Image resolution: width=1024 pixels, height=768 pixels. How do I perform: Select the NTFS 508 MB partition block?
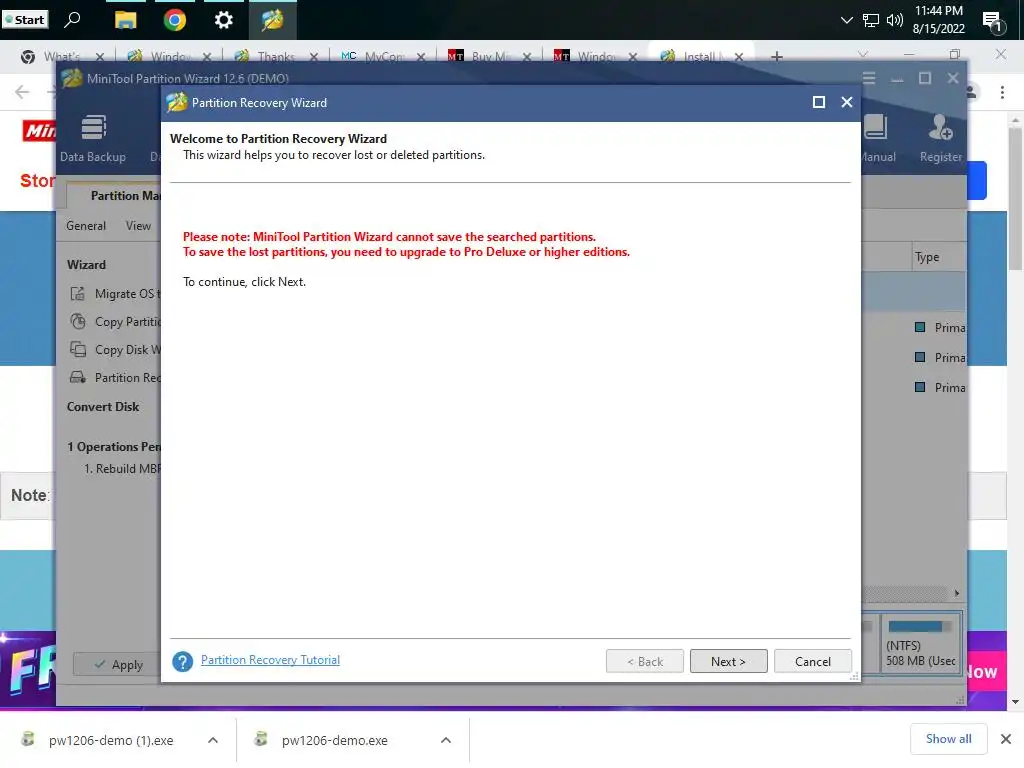[x=921, y=644]
